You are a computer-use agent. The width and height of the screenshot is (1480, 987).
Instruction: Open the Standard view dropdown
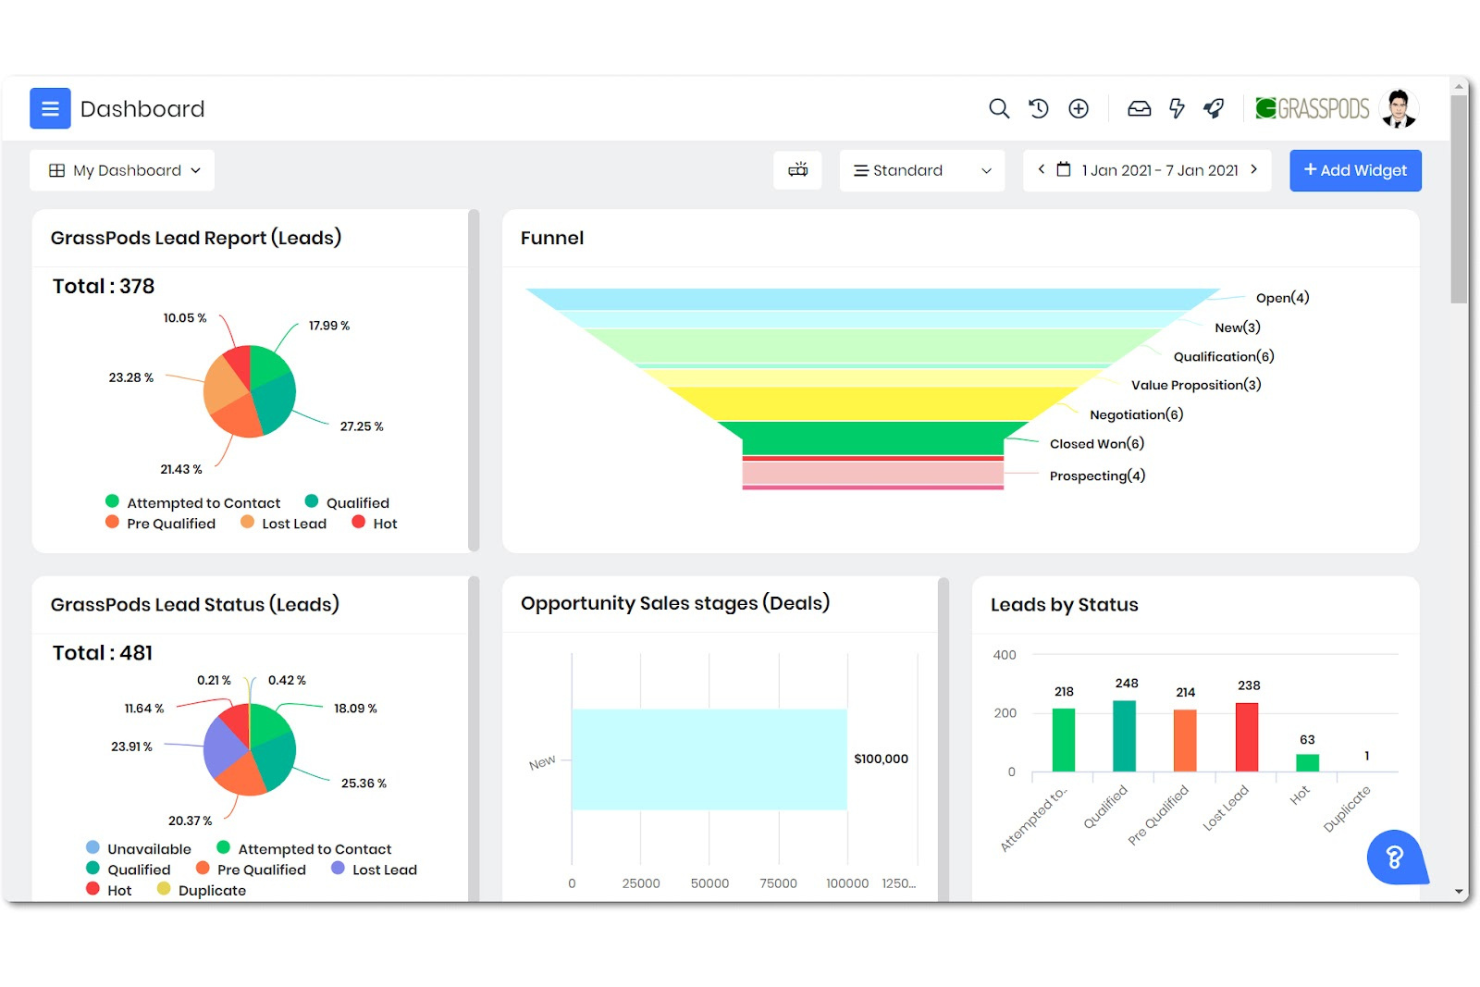point(920,170)
